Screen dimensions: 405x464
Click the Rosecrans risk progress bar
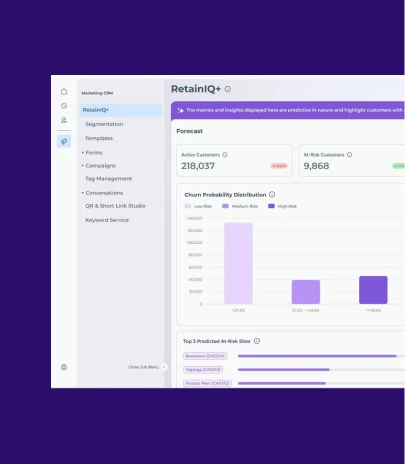[x=321, y=356]
